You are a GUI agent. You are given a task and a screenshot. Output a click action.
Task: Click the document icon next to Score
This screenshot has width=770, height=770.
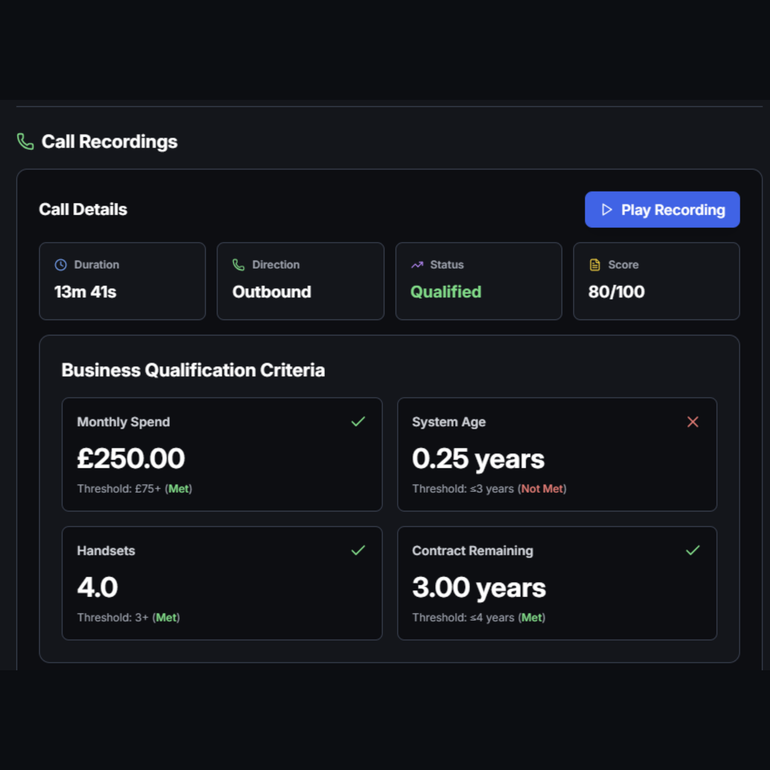(595, 265)
